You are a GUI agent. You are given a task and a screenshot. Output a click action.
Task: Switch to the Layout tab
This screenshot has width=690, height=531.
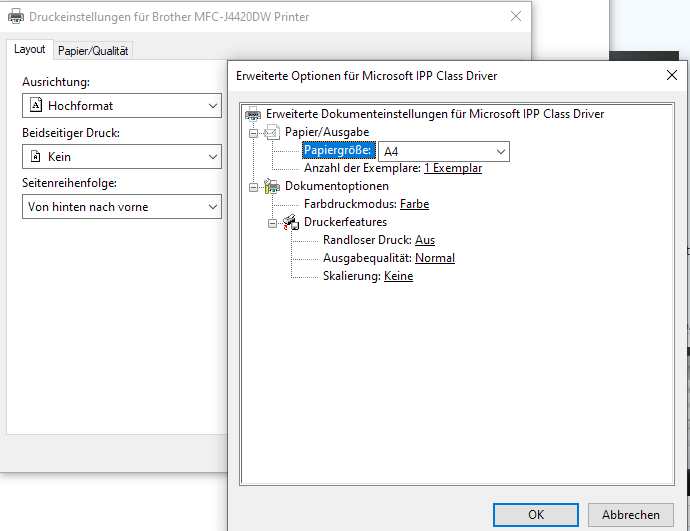(29, 49)
